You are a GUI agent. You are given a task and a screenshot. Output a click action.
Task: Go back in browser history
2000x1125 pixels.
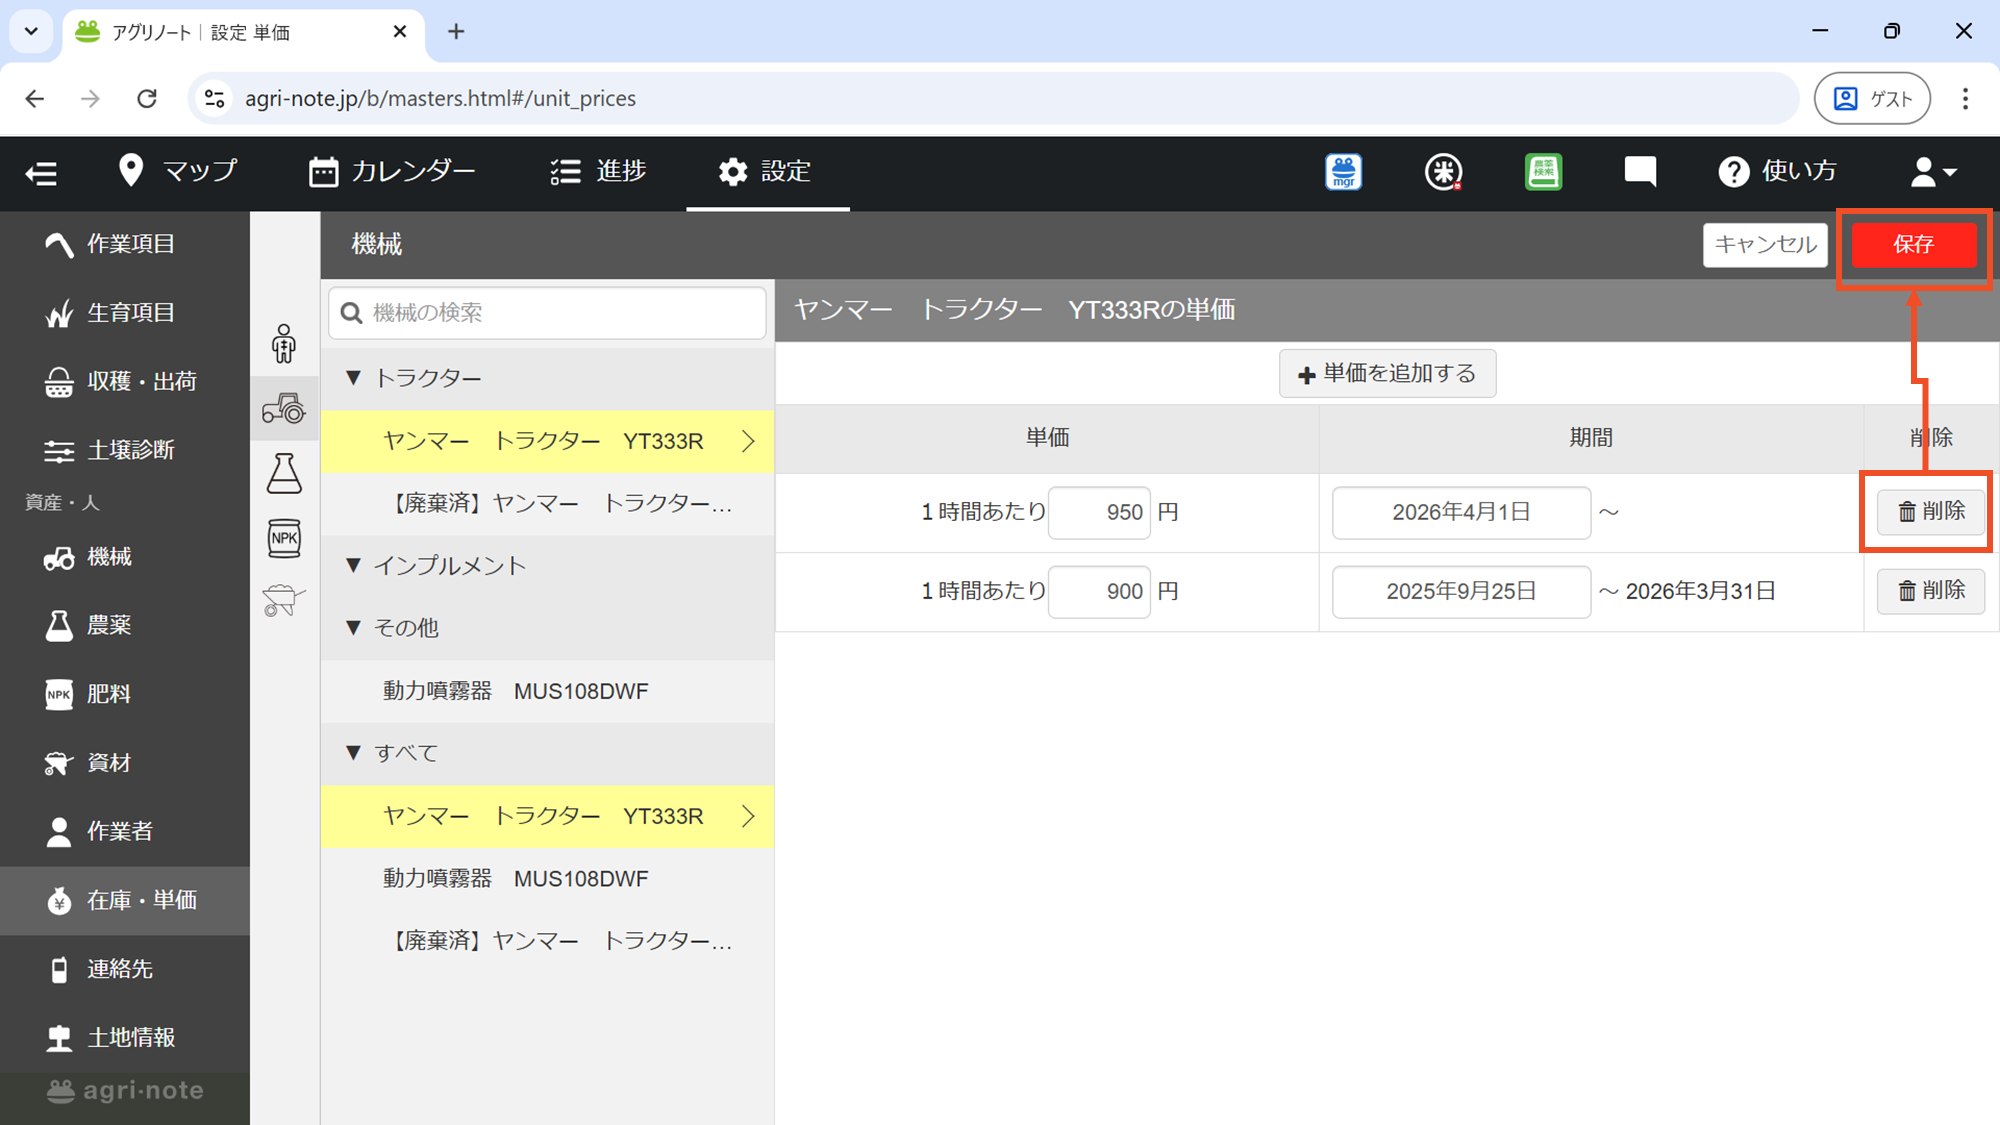tap(35, 98)
